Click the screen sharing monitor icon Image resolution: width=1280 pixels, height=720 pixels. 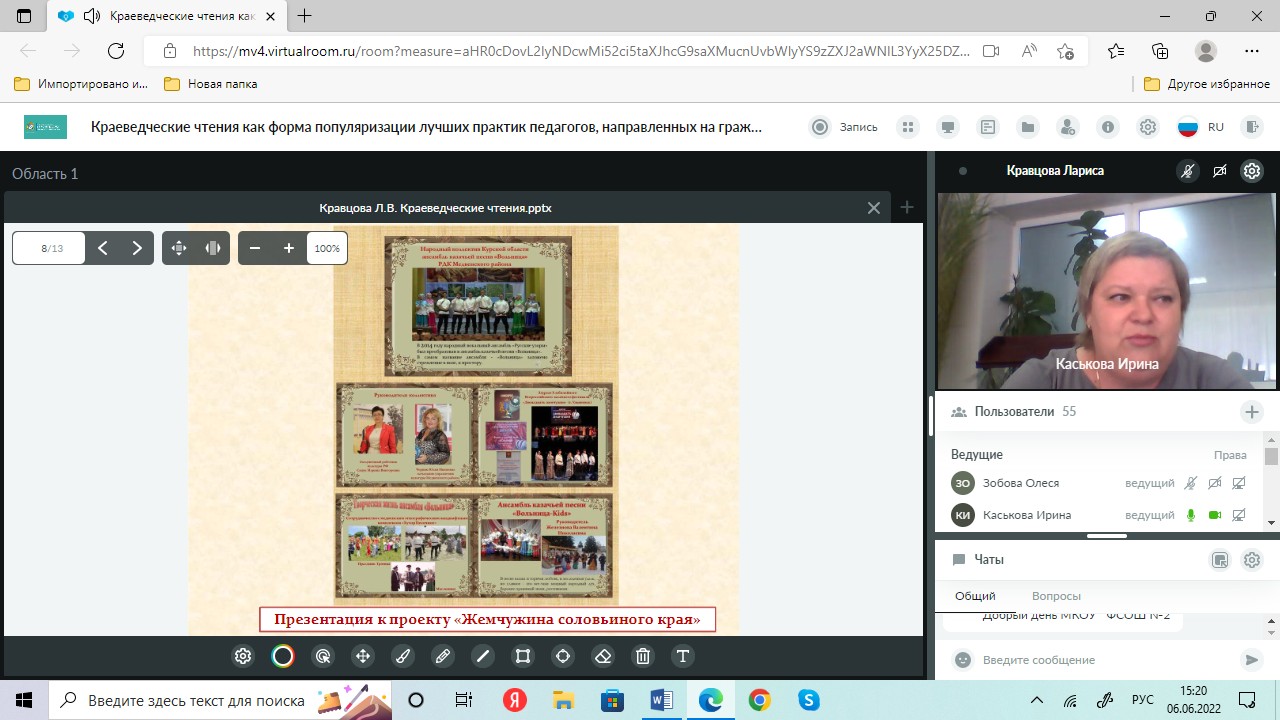pyautogui.click(x=948, y=127)
